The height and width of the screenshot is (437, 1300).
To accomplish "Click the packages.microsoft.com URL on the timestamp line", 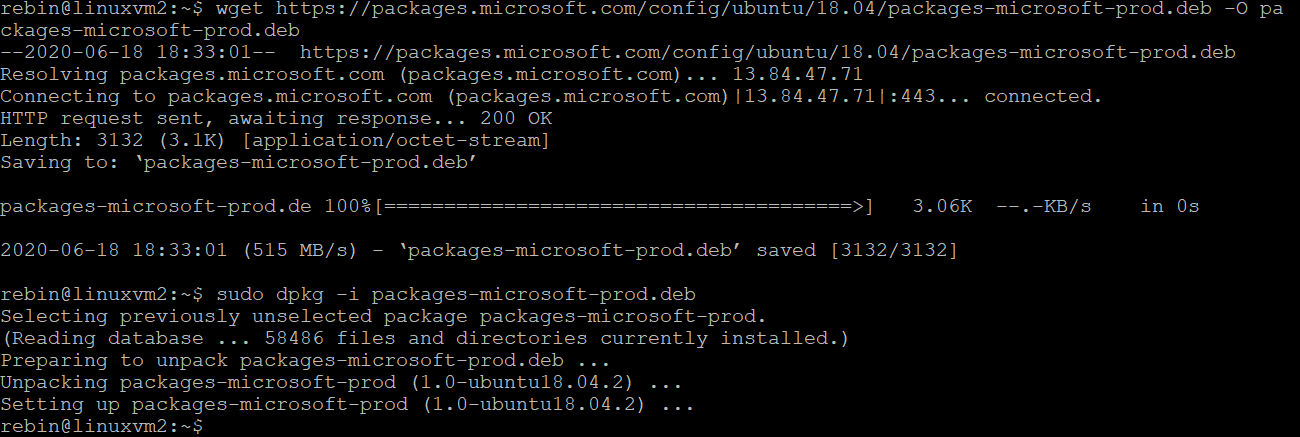I will (x=767, y=53).
